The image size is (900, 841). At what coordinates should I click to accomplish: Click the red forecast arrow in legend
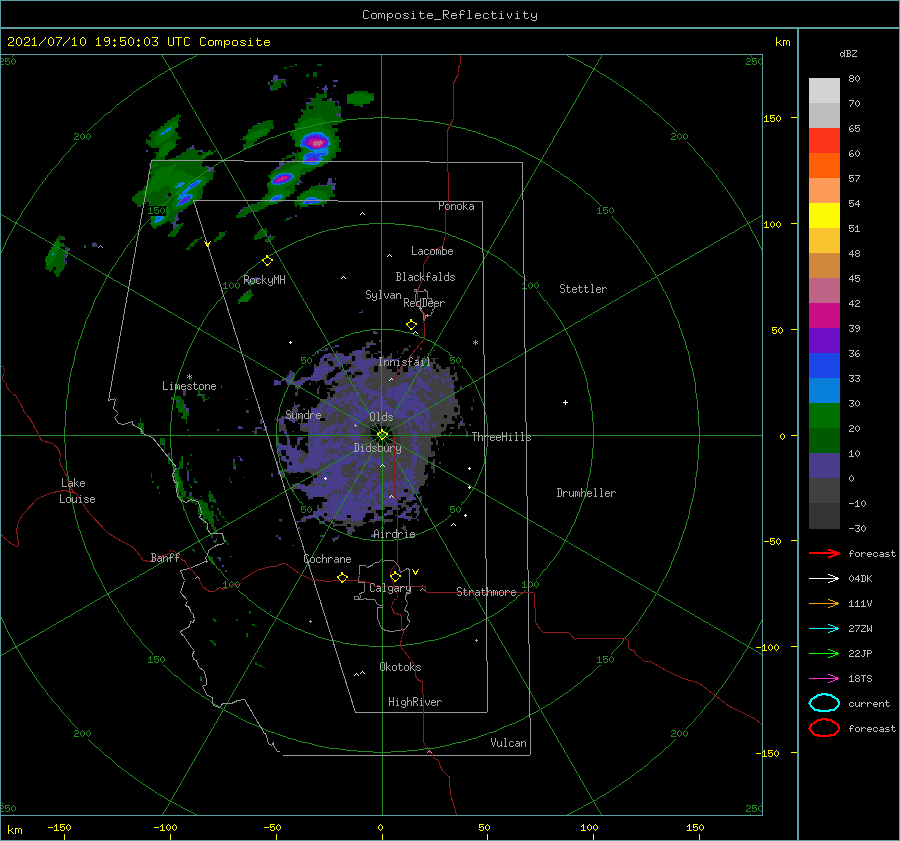(x=824, y=553)
